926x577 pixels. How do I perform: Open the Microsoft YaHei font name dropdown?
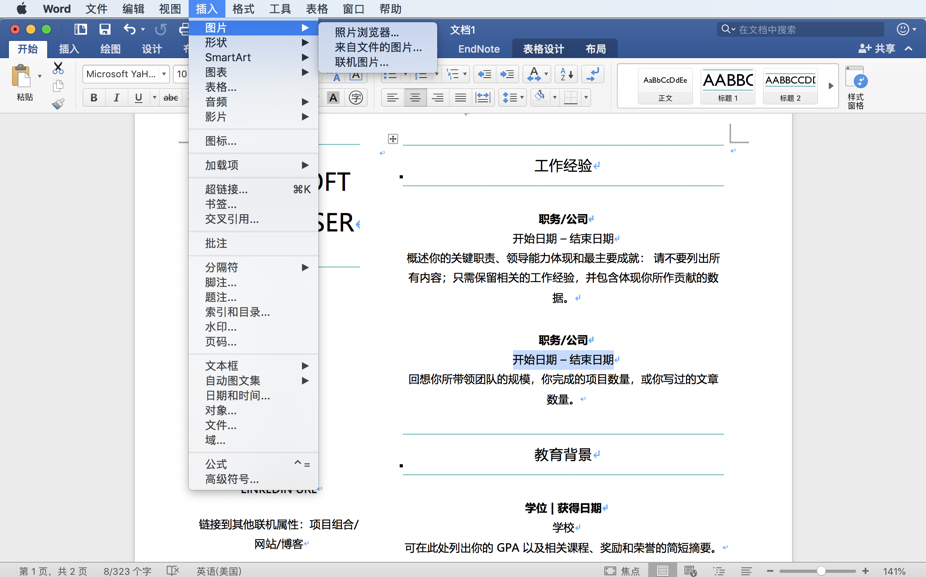pos(164,74)
